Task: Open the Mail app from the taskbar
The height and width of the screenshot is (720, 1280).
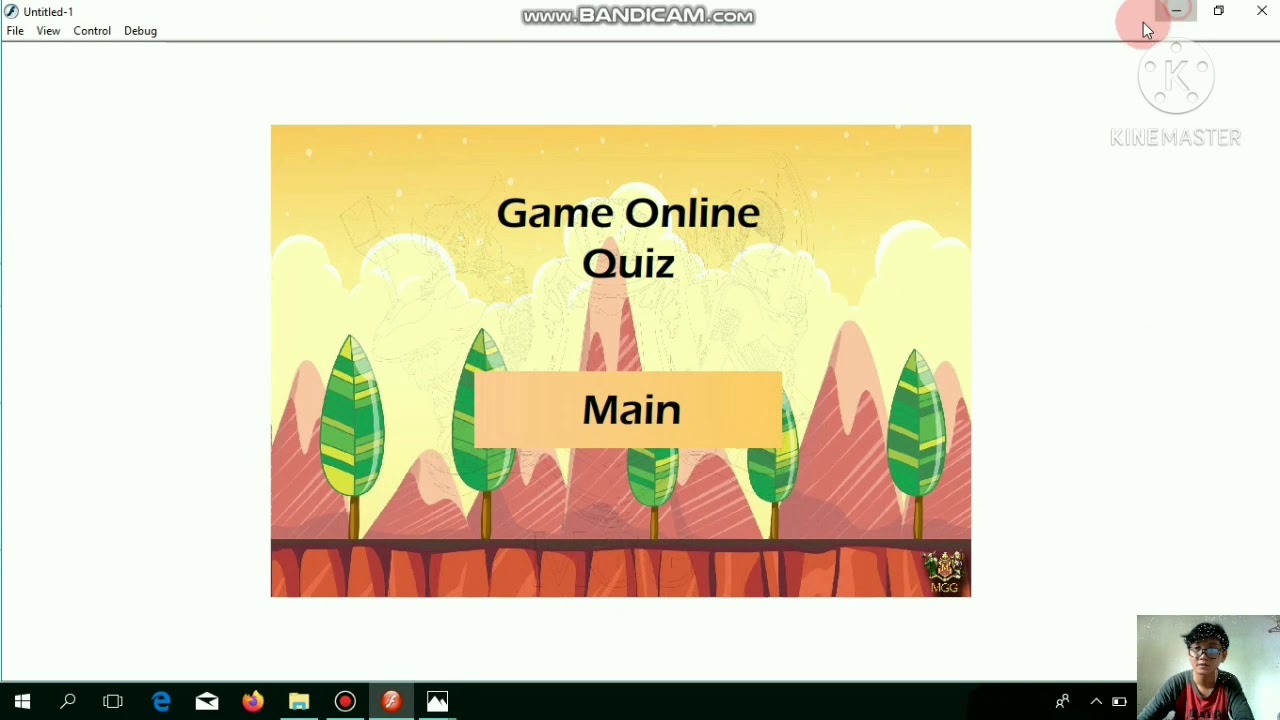Action: tap(207, 702)
